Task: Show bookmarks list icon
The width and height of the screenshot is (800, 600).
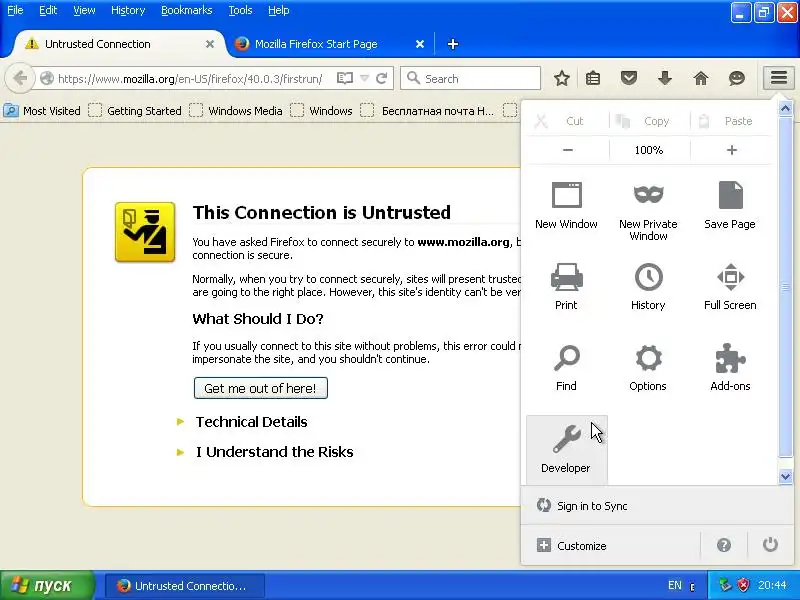Action: [x=593, y=78]
